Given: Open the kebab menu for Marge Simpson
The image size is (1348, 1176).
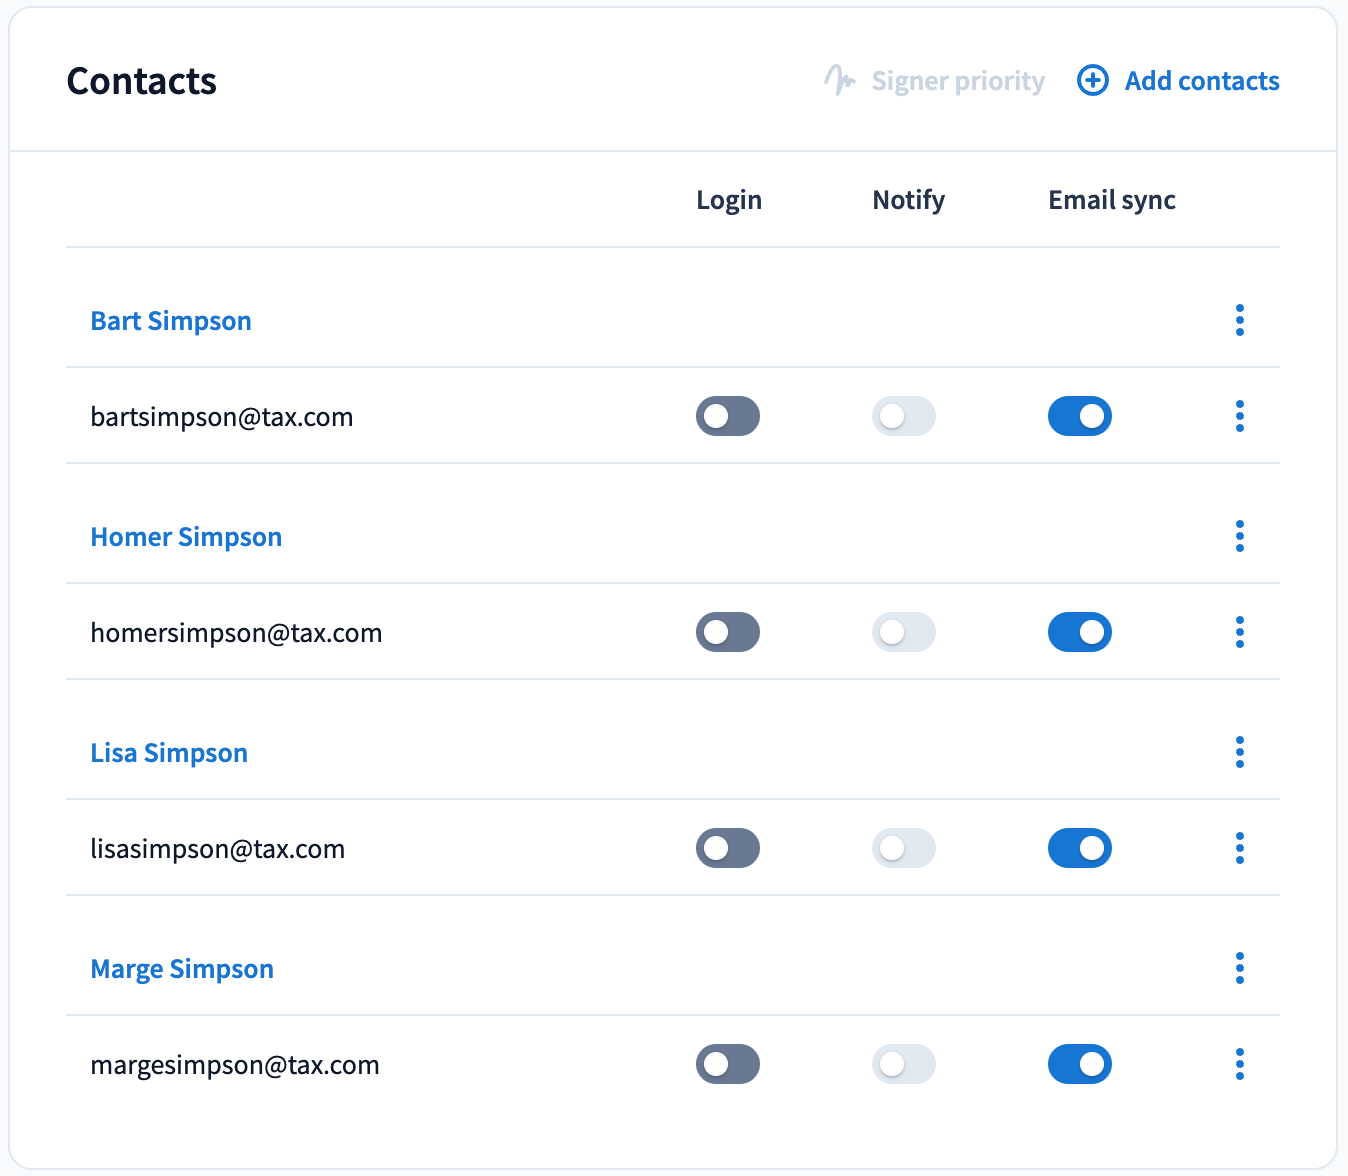Looking at the screenshot, I should [1240, 968].
